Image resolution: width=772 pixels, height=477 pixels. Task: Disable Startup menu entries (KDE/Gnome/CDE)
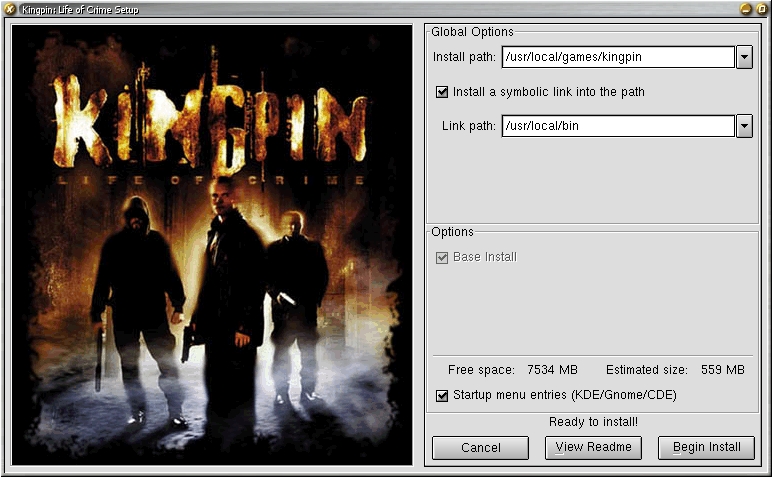coord(442,395)
